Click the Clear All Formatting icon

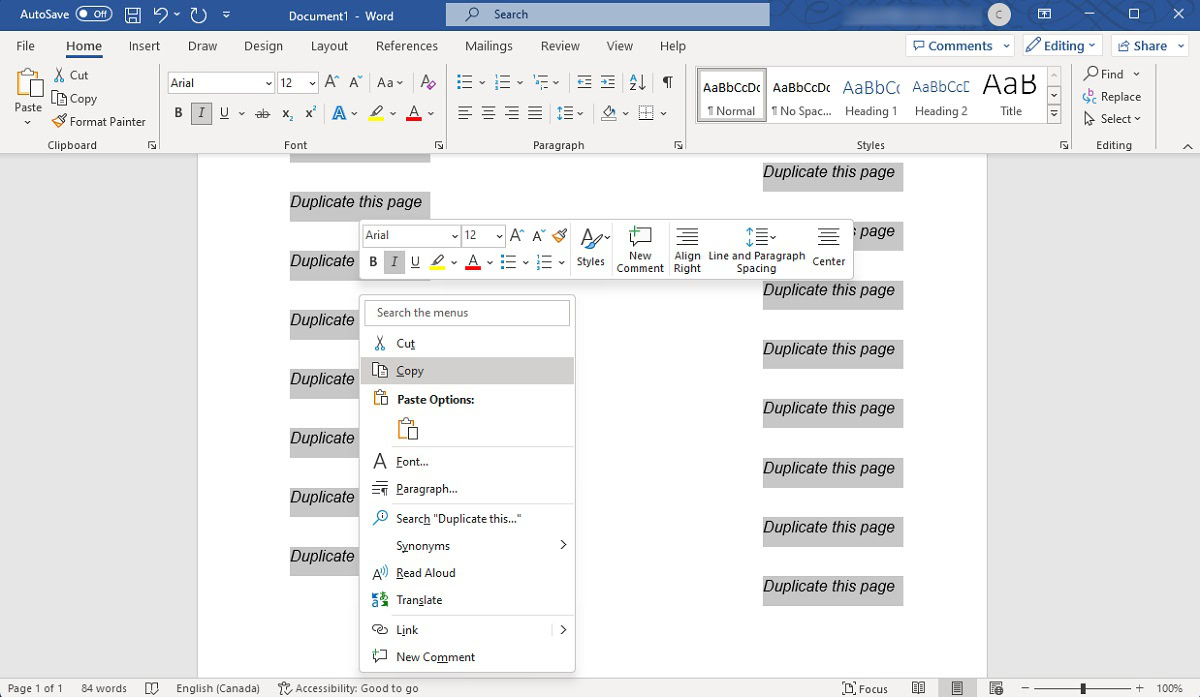click(x=428, y=83)
